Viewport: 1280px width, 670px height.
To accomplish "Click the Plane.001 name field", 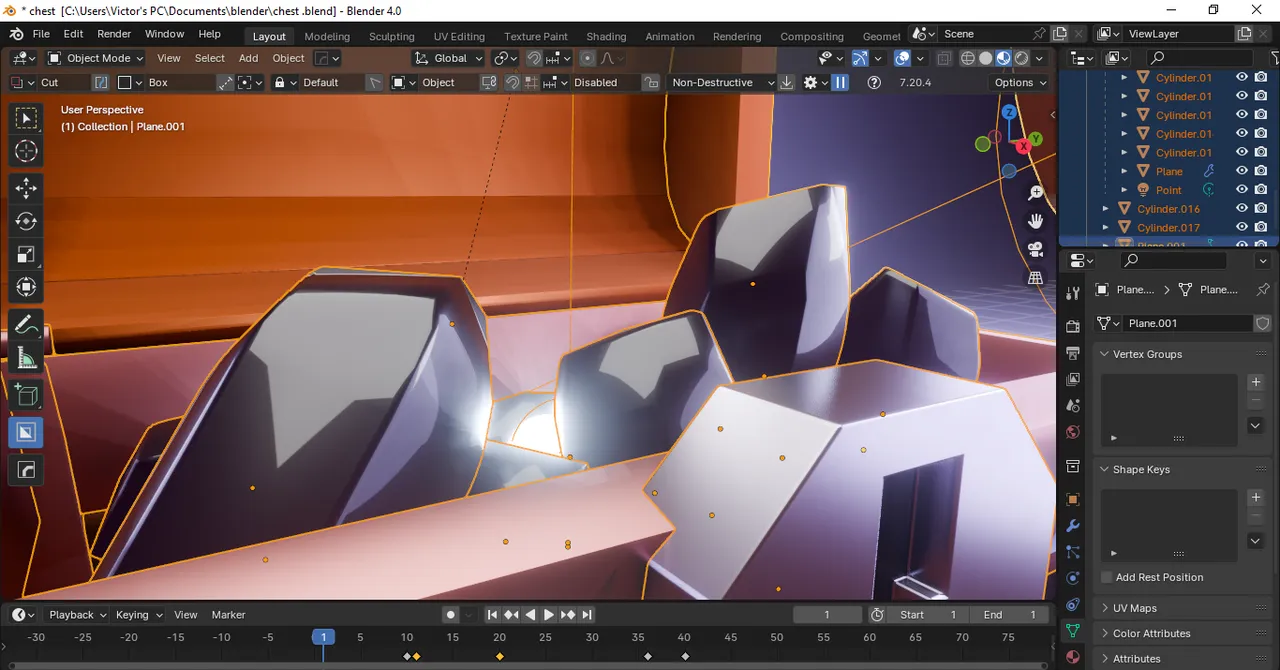I will (x=1187, y=323).
